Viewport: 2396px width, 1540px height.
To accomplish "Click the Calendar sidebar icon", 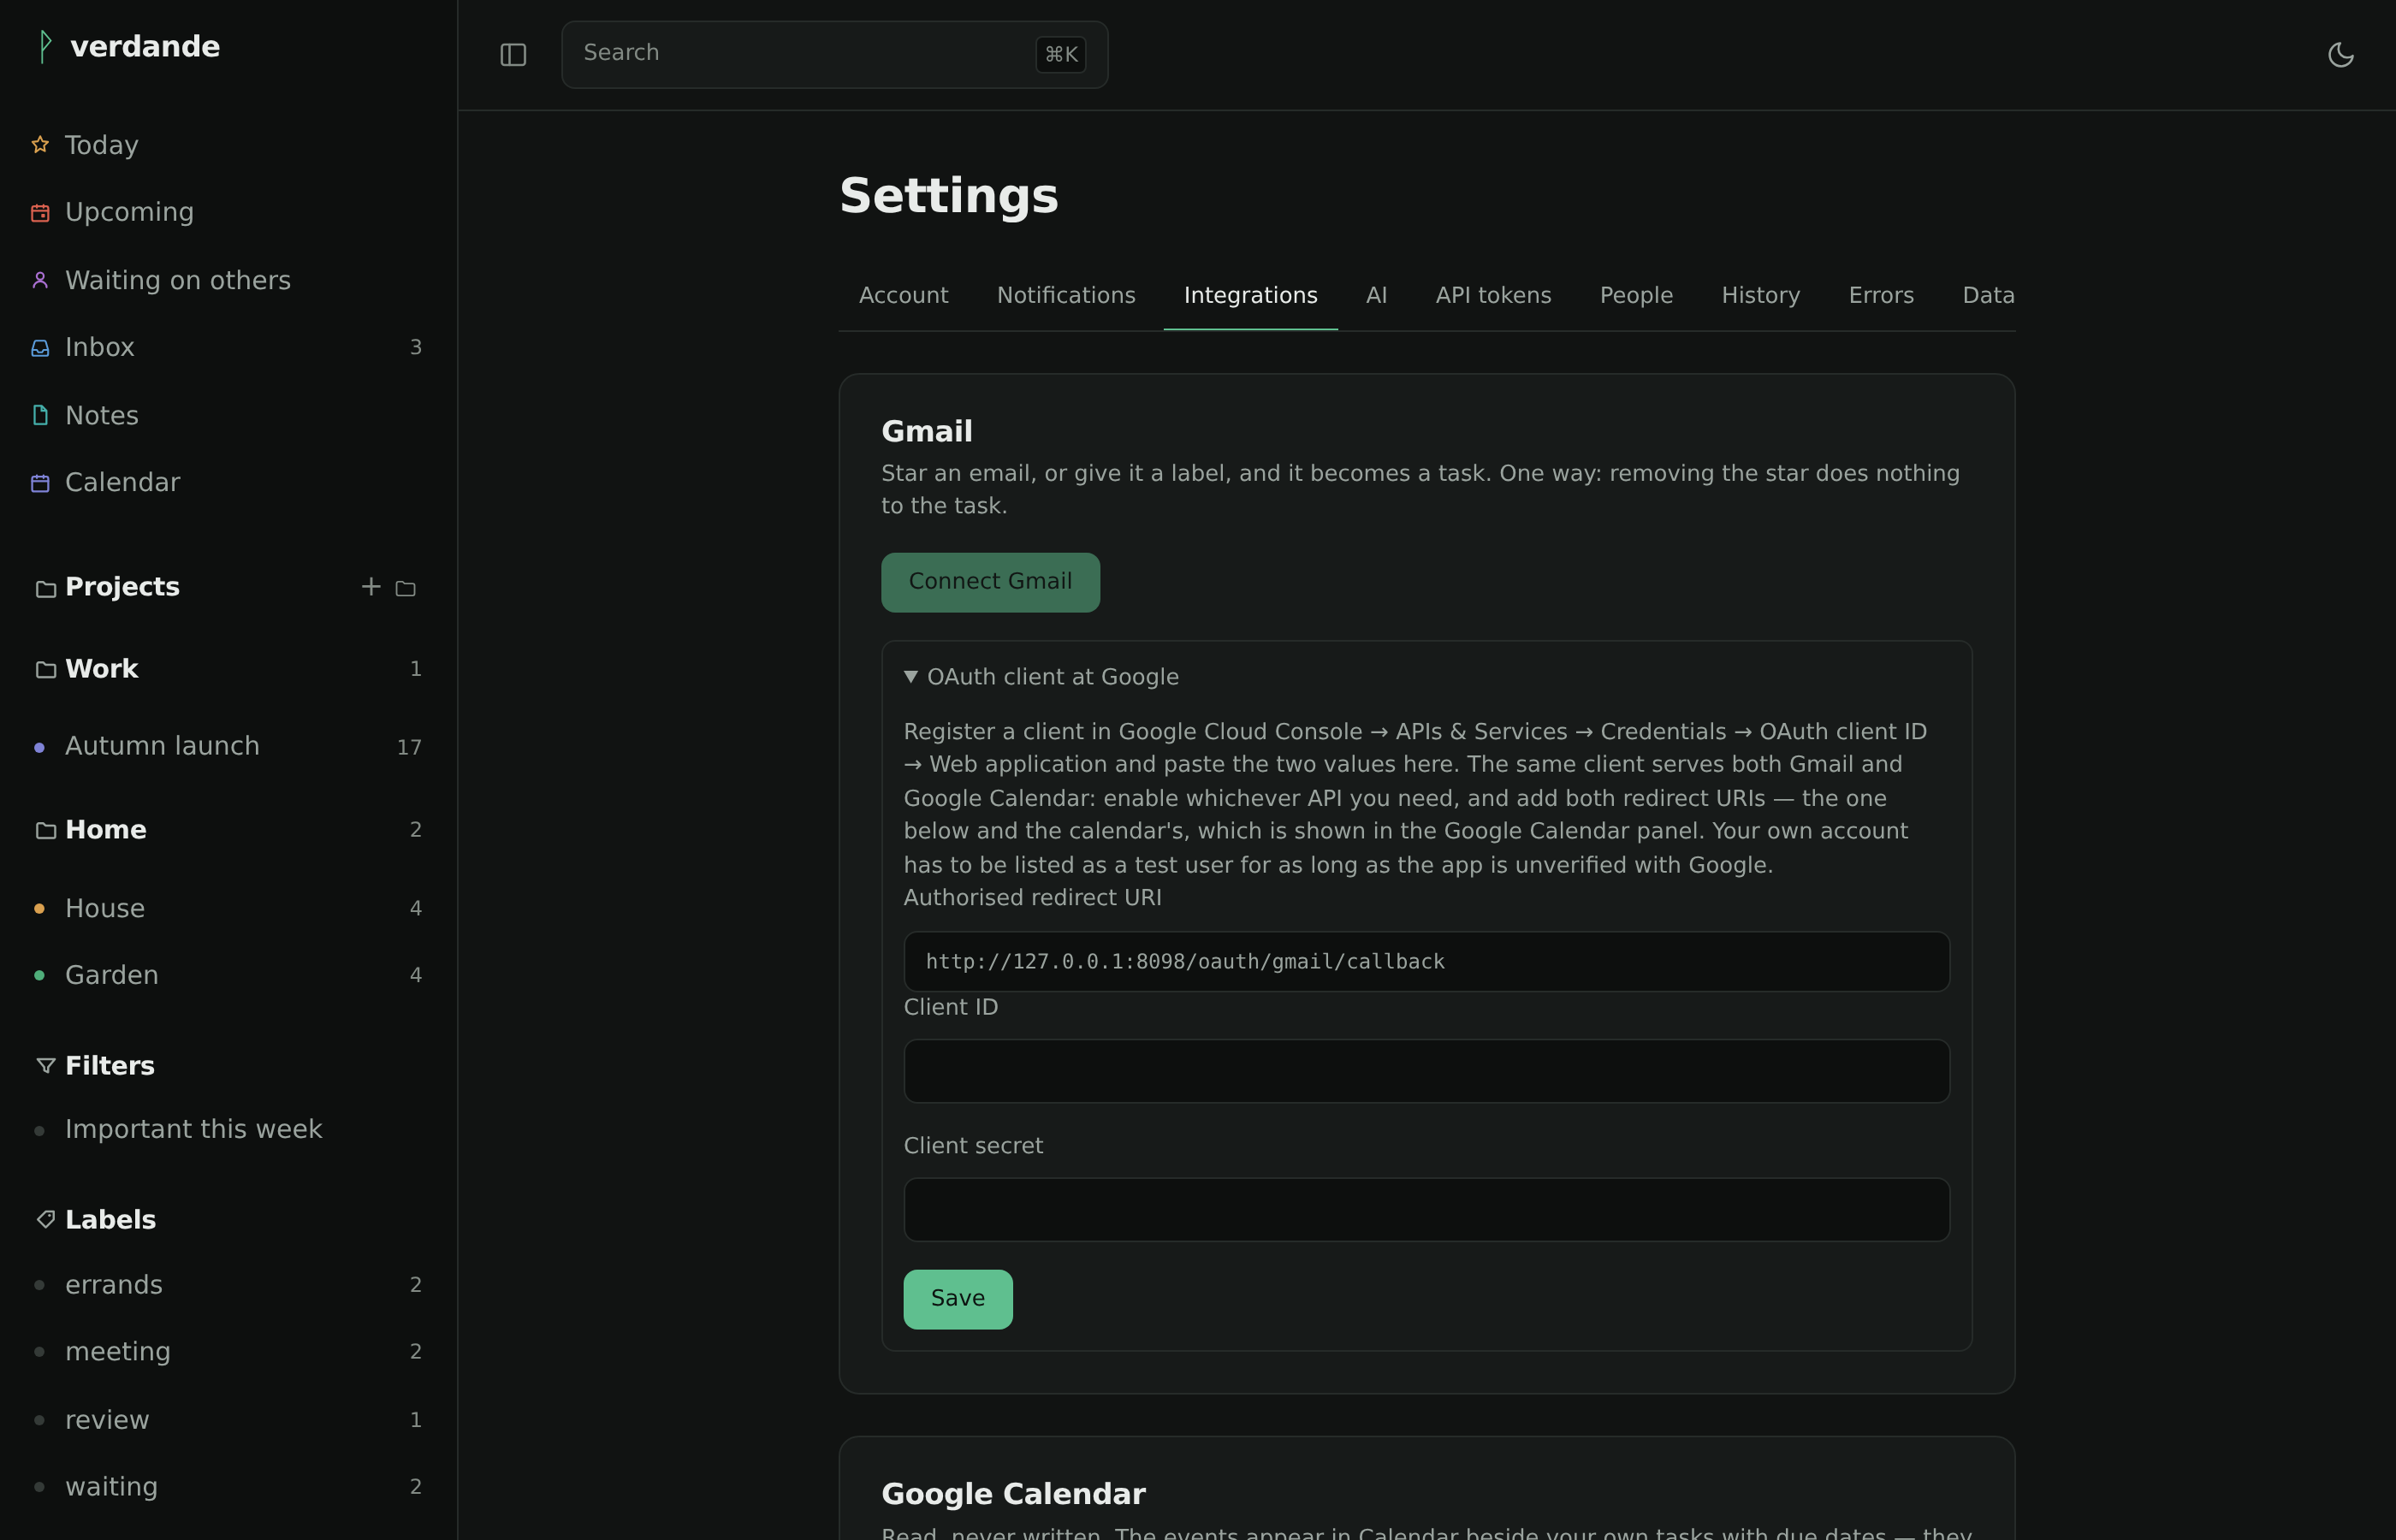I will click(x=40, y=483).
